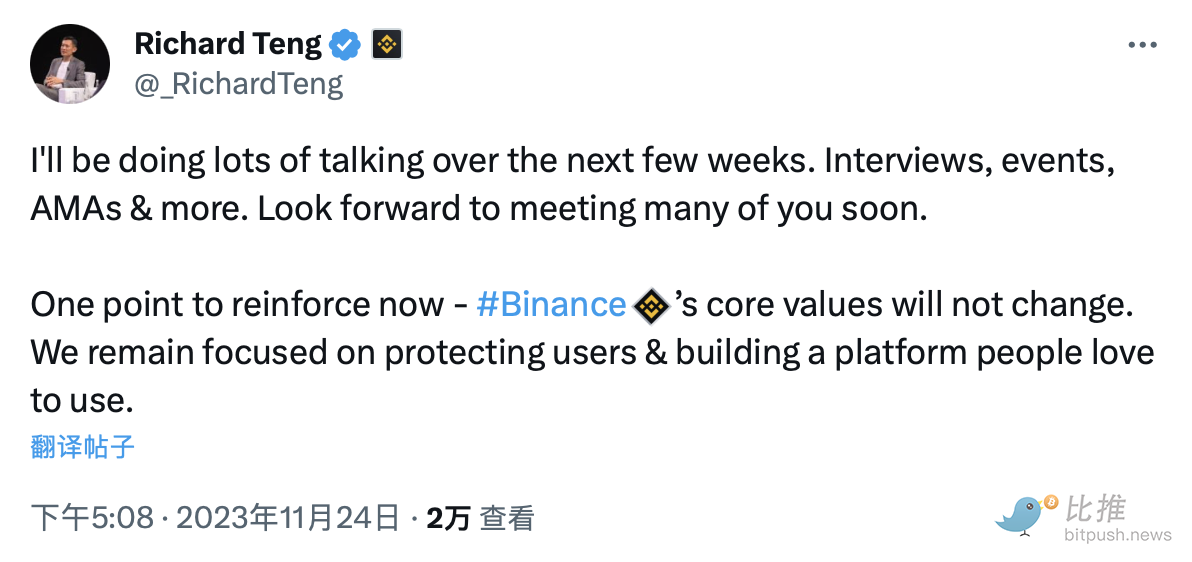Open the Richard Teng display name link
The height and width of the screenshot is (562, 1192).
[228, 44]
